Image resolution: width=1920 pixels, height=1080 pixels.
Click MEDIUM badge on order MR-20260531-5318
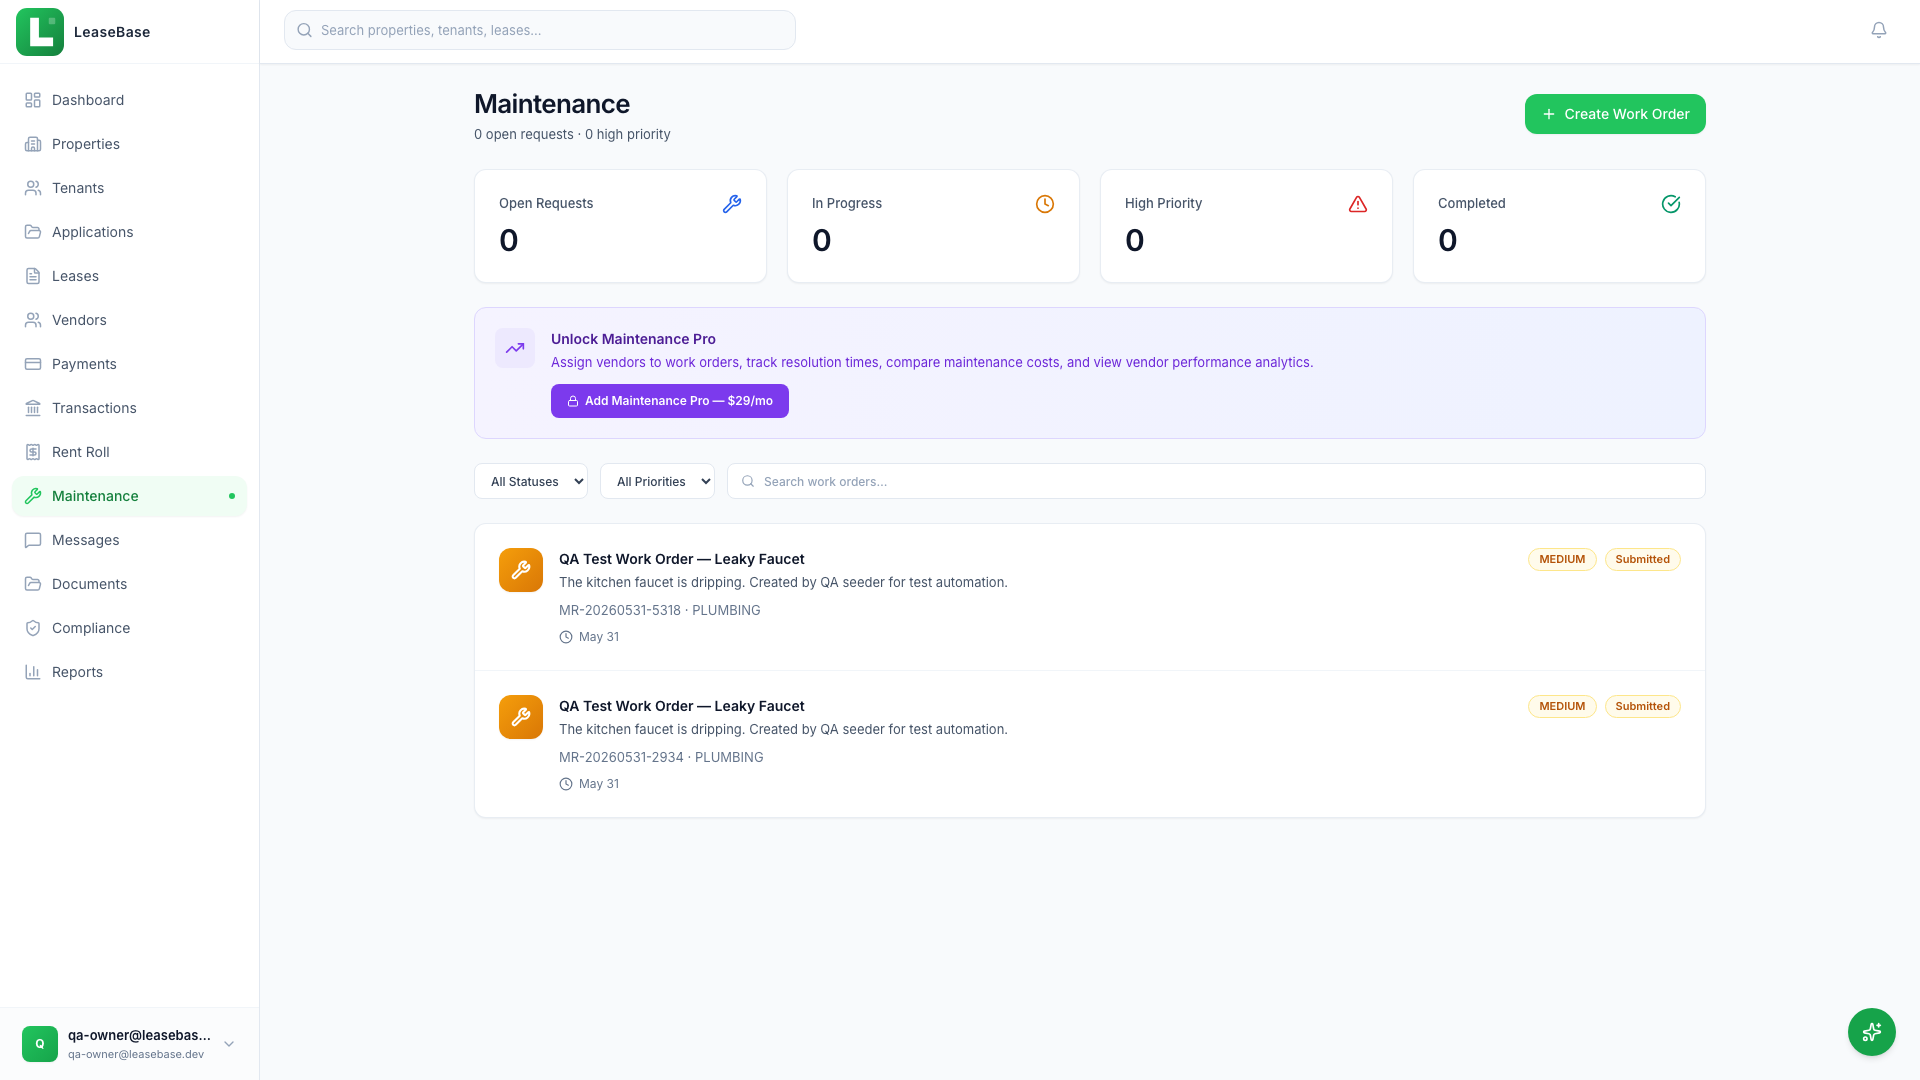[x=1562, y=559]
